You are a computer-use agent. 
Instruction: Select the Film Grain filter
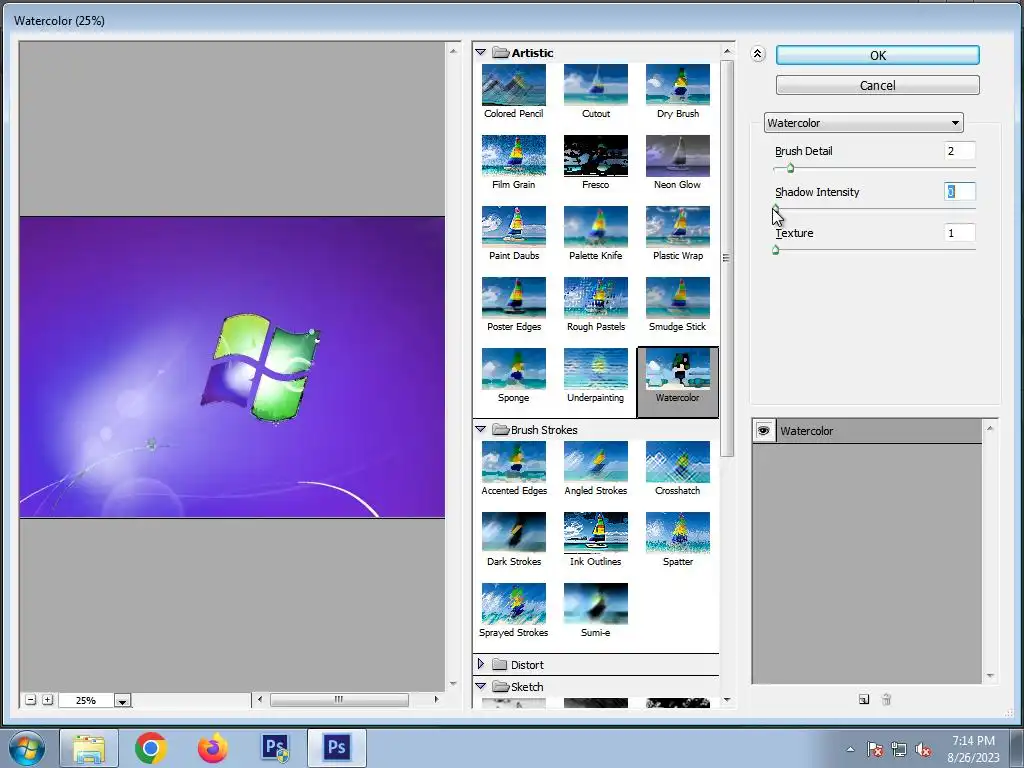513,156
